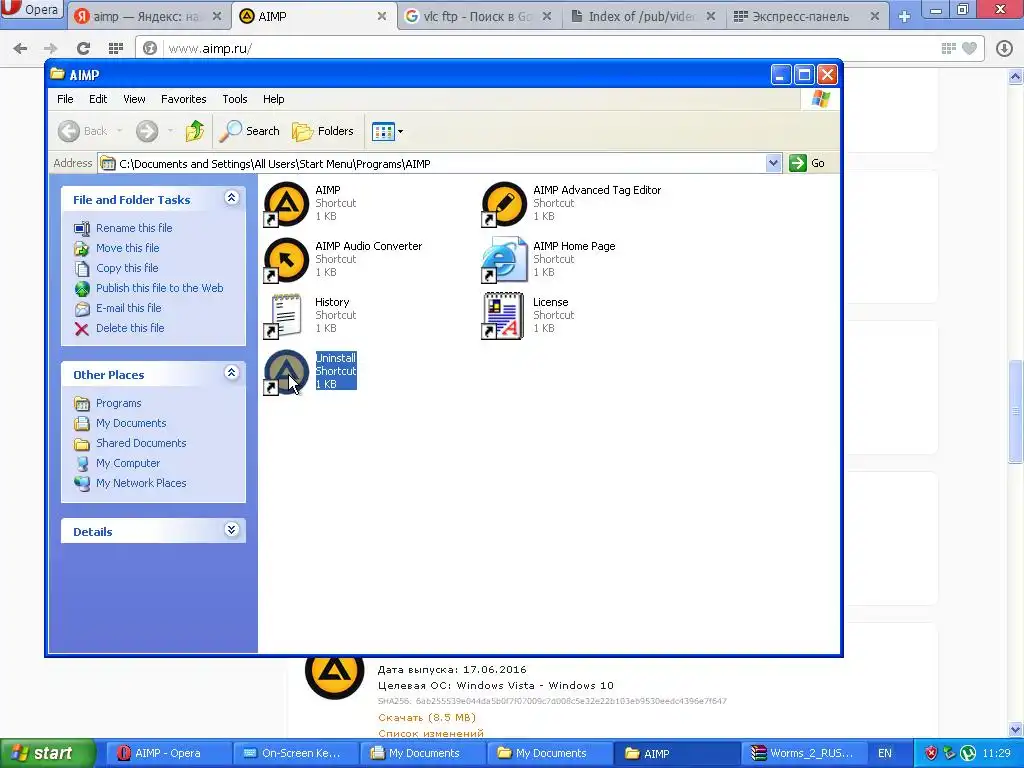Image resolution: width=1024 pixels, height=768 pixels.
Task: Open the Edit menu
Action: (x=98, y=99)
